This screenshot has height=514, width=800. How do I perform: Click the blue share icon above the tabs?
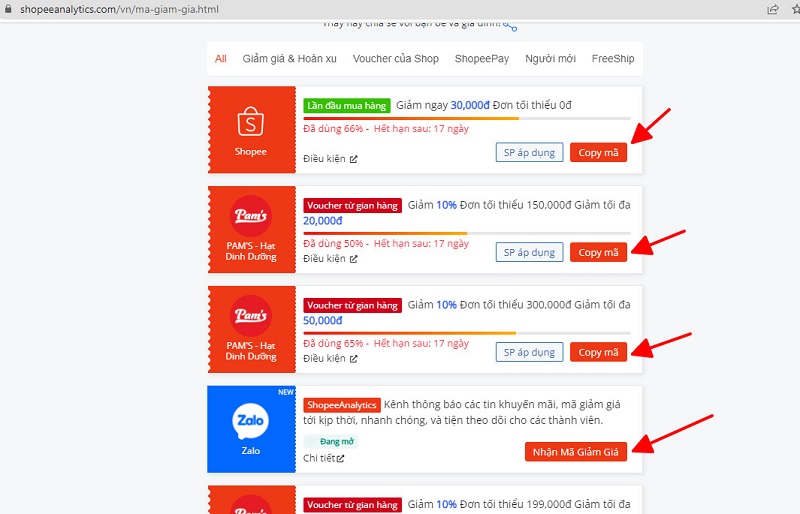pyautogui.click(x=510, y=26)
